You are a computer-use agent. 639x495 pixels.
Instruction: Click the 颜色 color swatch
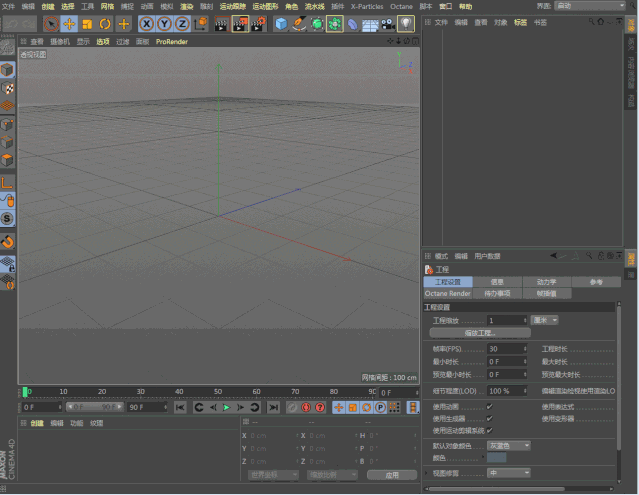(x=497, y=458)
